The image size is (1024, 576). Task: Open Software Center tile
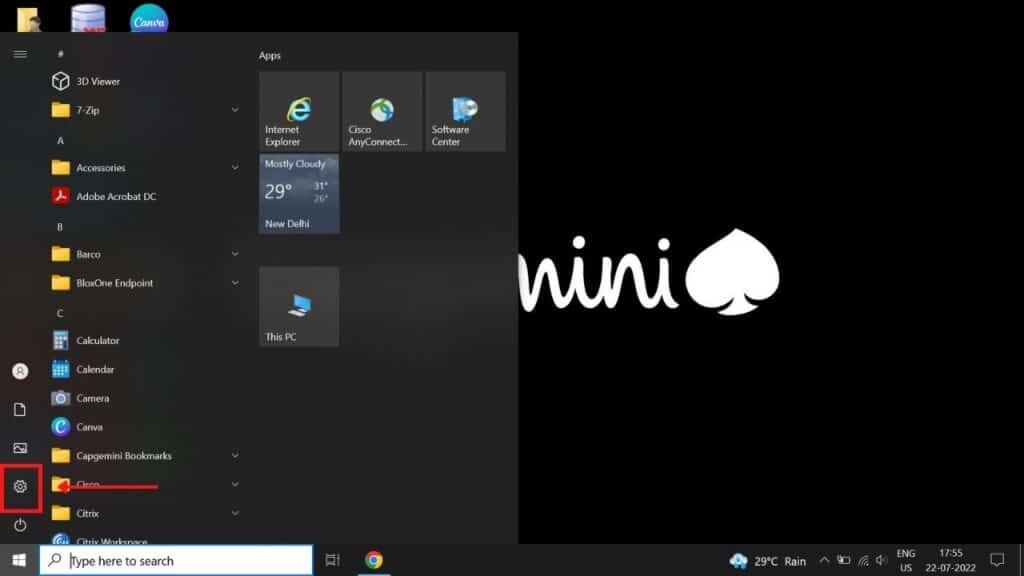pyautogui.click(x=466, y=112)
